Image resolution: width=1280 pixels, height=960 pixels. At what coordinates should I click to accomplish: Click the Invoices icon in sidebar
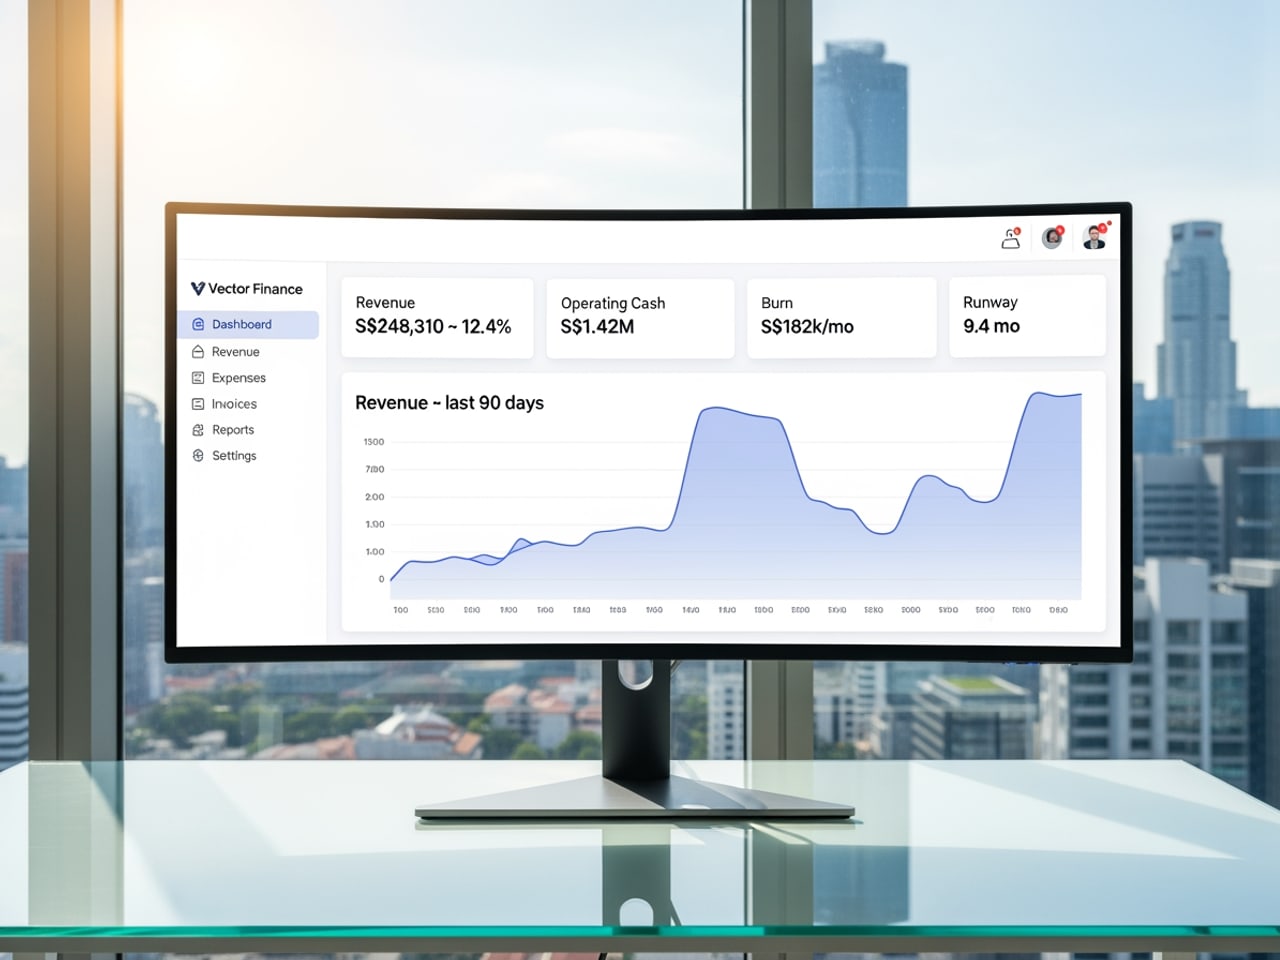coord(198,404)
